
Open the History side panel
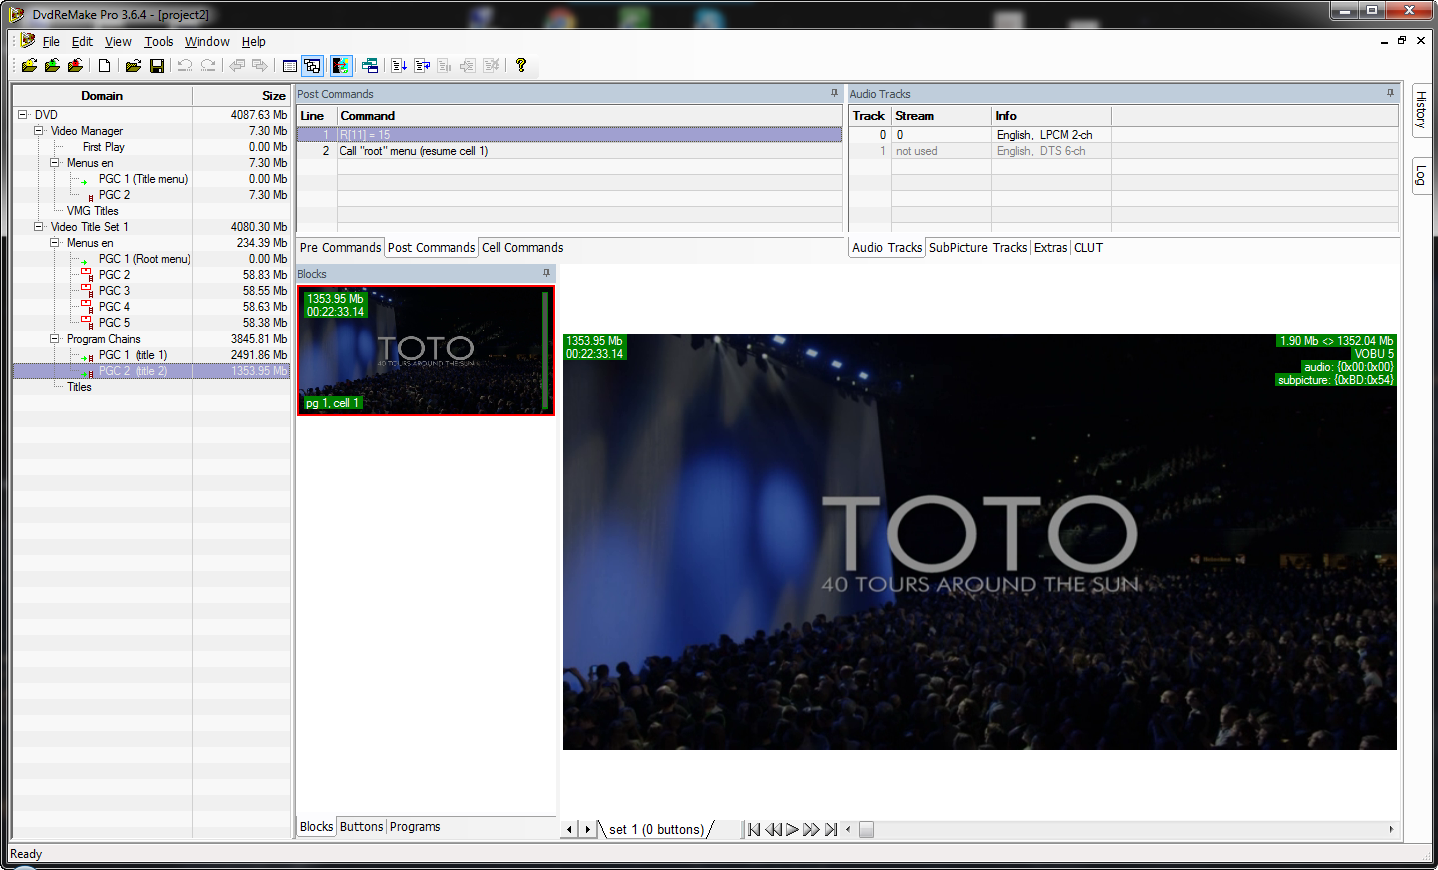(x=1420, y=109)
